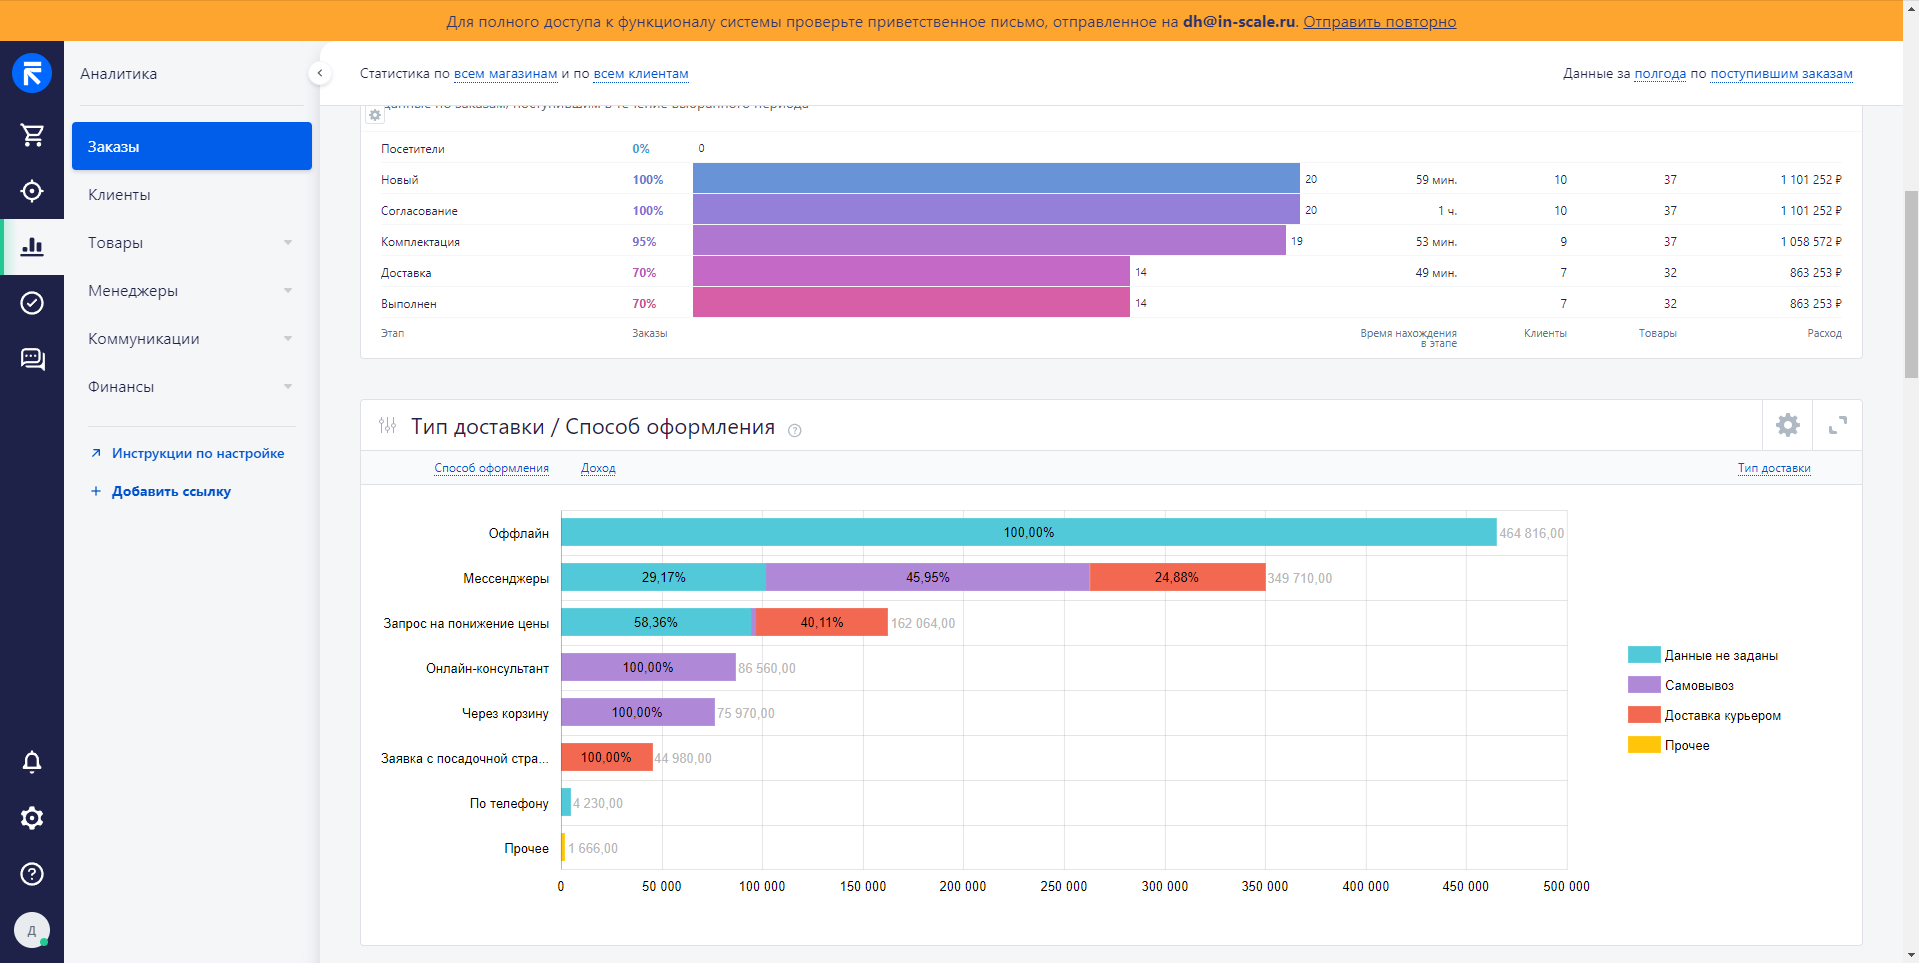Click the Новый funnel stage bar
Image resolution: width=1919 pixels, height=963 pixels.
(996, 178)
